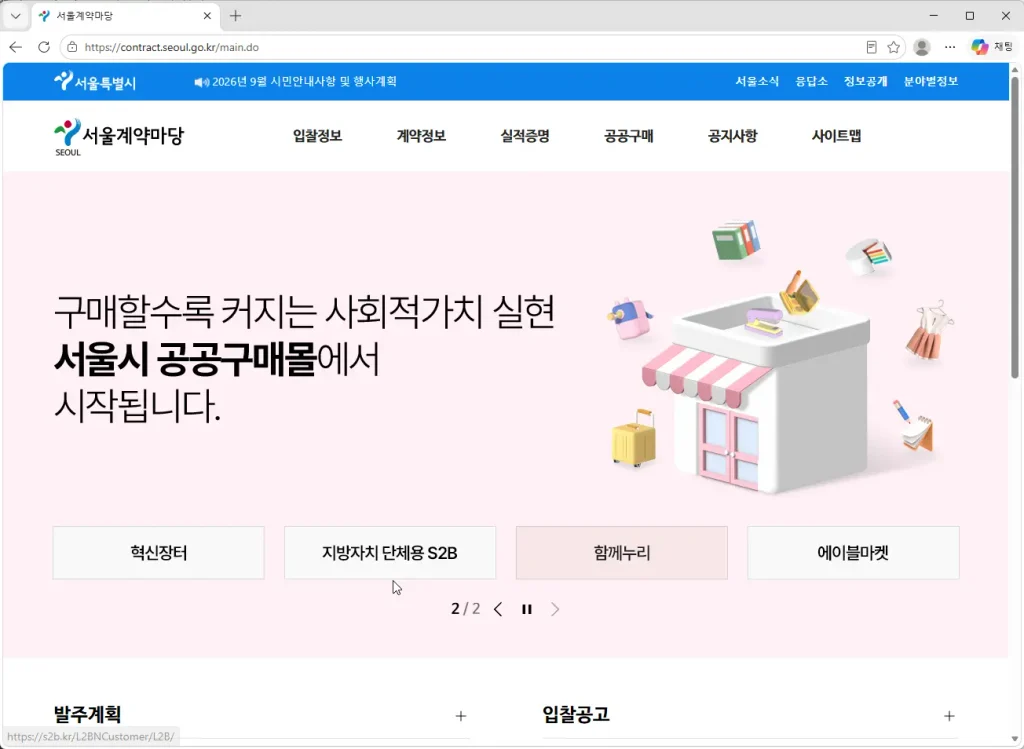Maximize the browser window
The height and width of the screenshot is (749, 1024).
(x=970, y=16)
